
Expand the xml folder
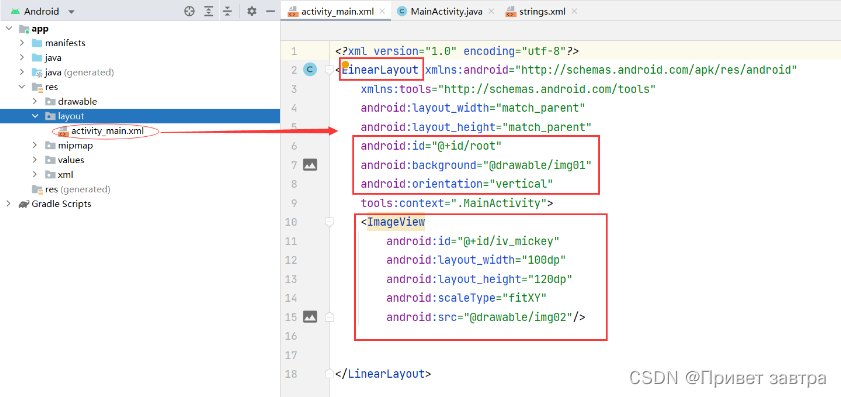click(35, 174)
